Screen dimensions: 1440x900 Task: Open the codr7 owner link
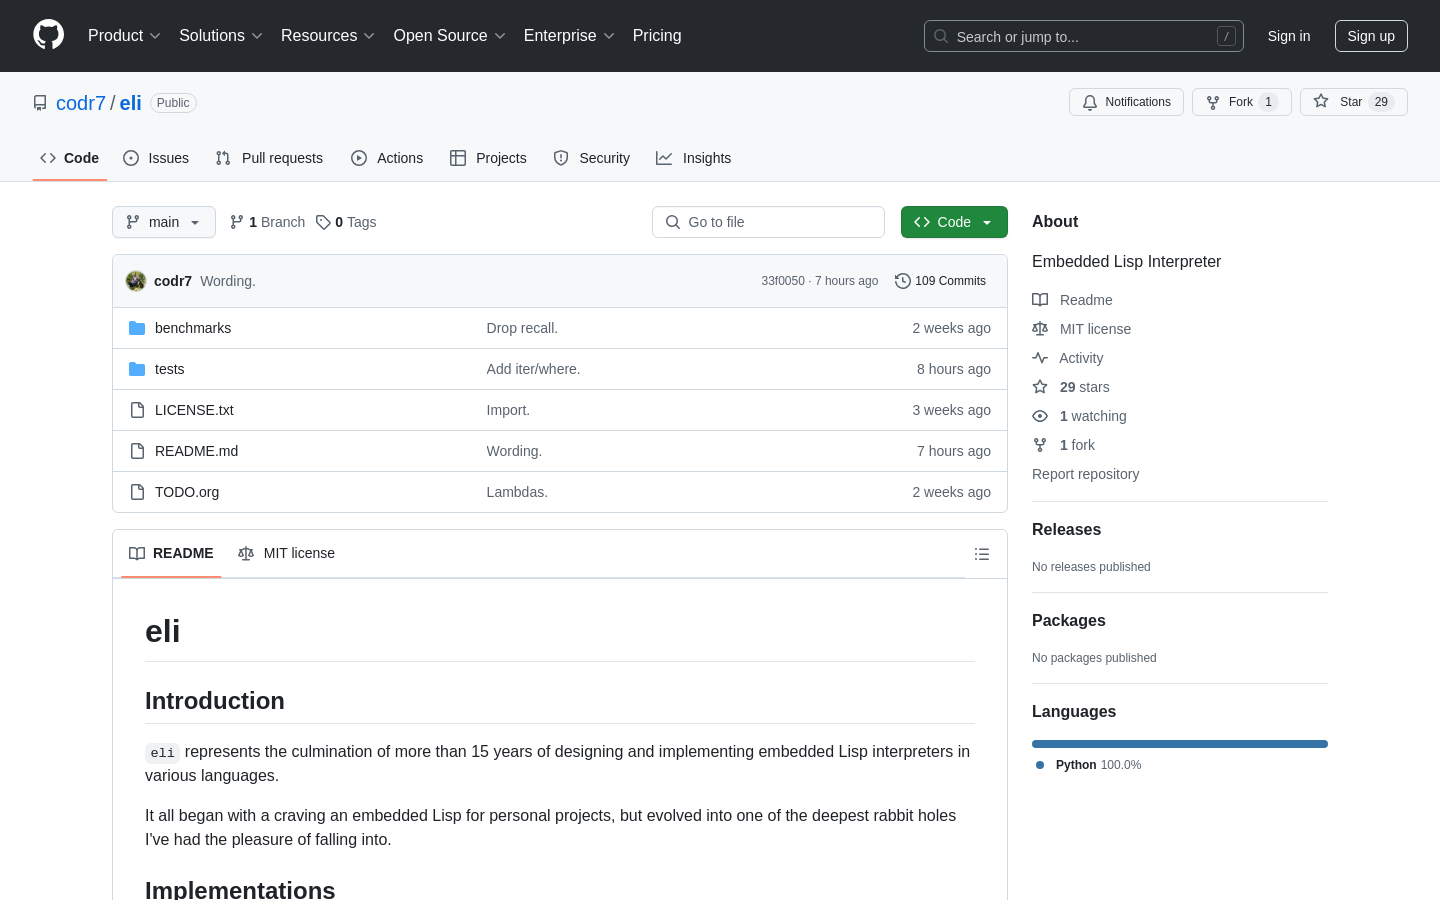81,103
